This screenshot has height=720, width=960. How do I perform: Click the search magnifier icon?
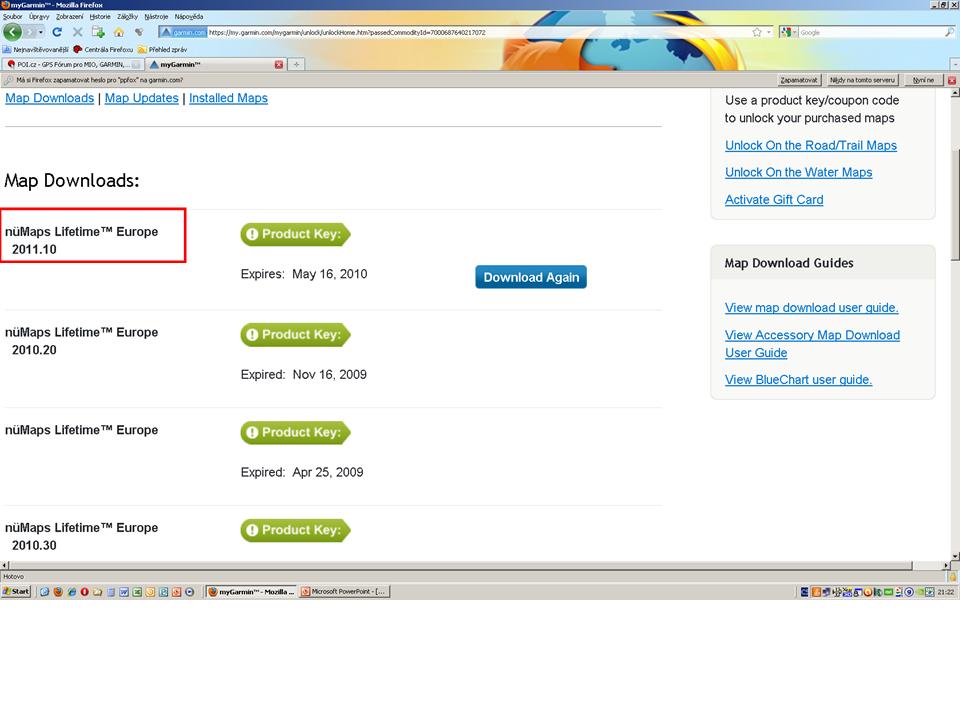949,32
